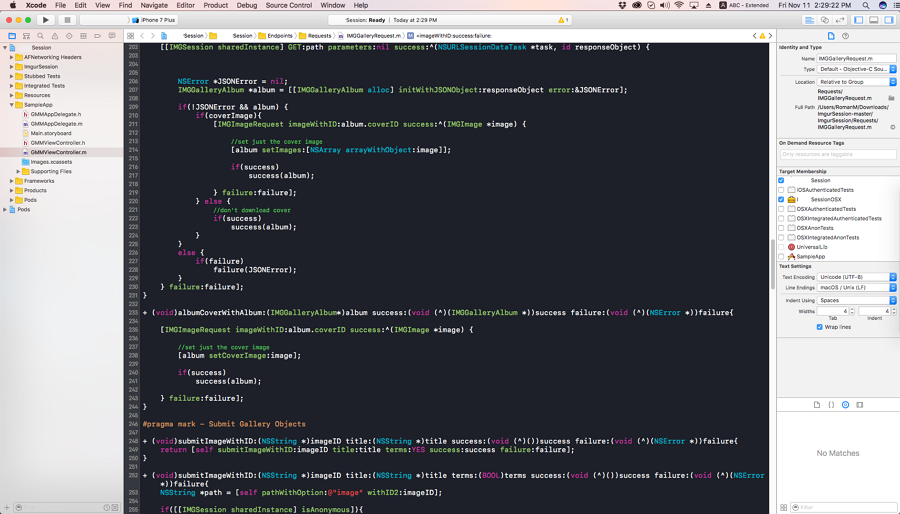Enable OSXAnonTests target membership
900x514 pixels.
(x=781, y=228)
